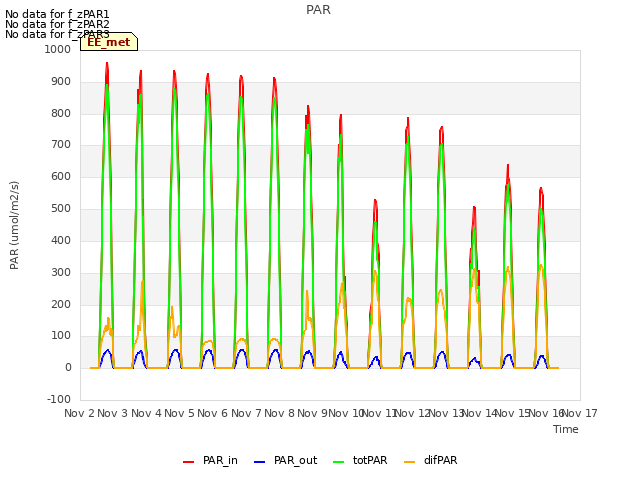Click the Nov 4 x-axis tick label
This screenshot has width=640, height=480.
click(x=146, y=413)
